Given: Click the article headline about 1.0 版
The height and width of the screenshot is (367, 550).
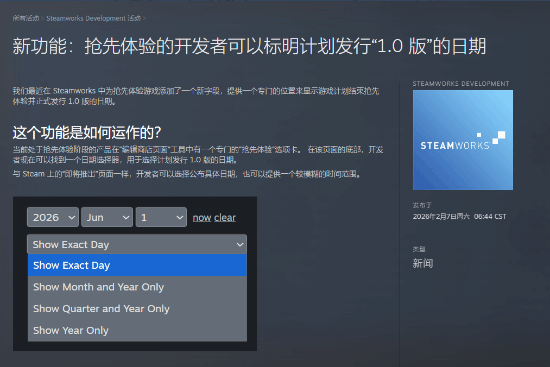Looking at the screenshot, I should (249, 46).
